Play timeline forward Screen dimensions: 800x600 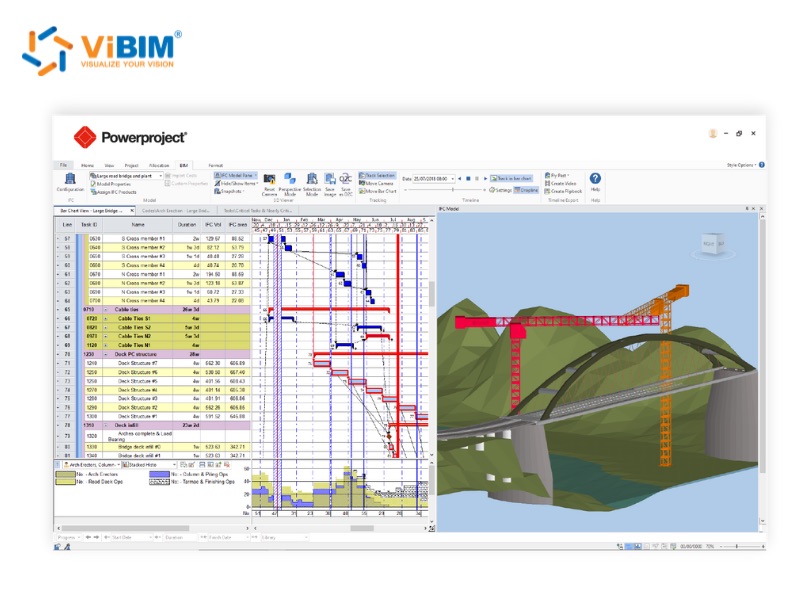pyautogui.click(x=485, y=179)
